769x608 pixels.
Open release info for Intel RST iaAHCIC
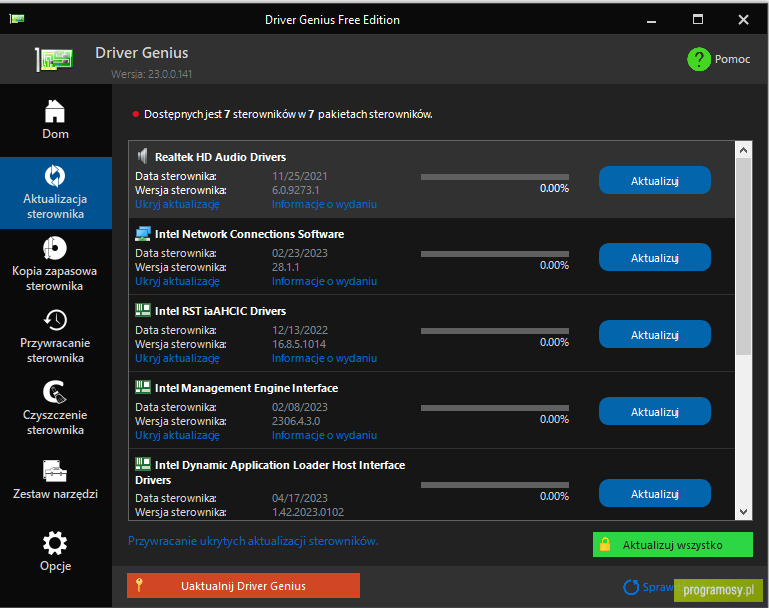pyautogui.click(x=324, y=358)
